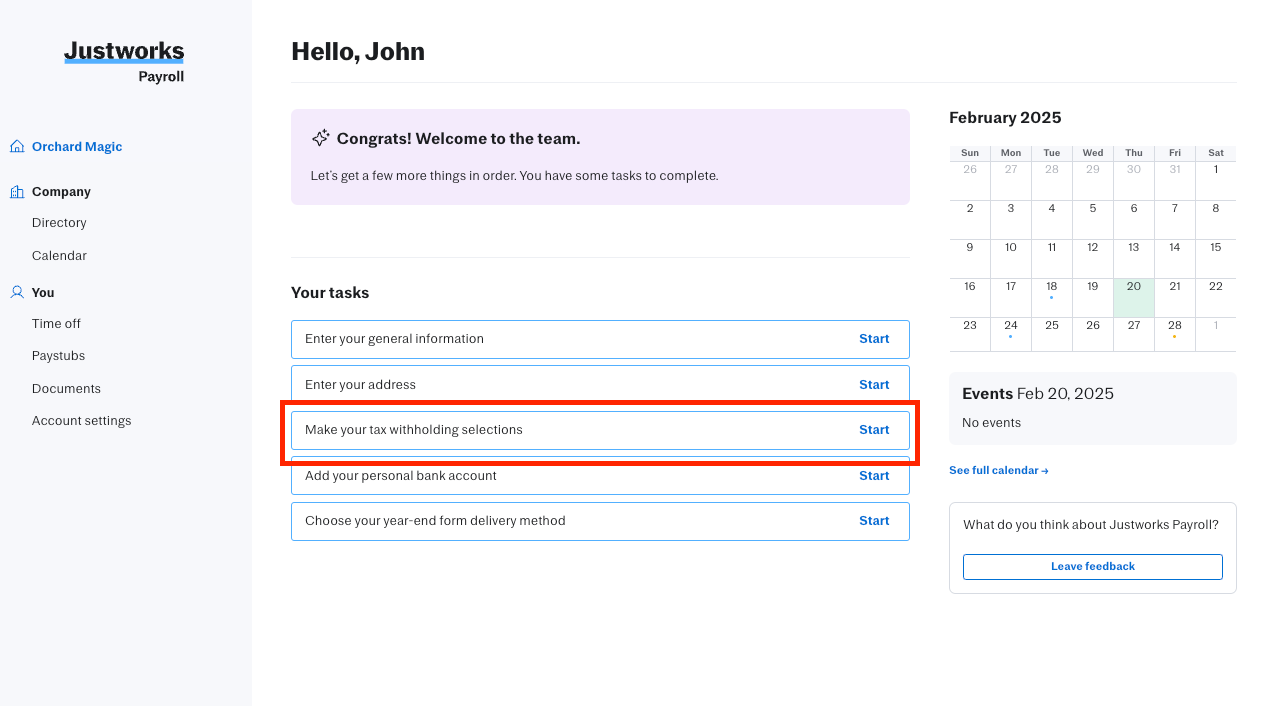Viewport: 1267px width, 706px height.
Task: Click the Justworks Payroll logo
Action: [x=124, y=61]
